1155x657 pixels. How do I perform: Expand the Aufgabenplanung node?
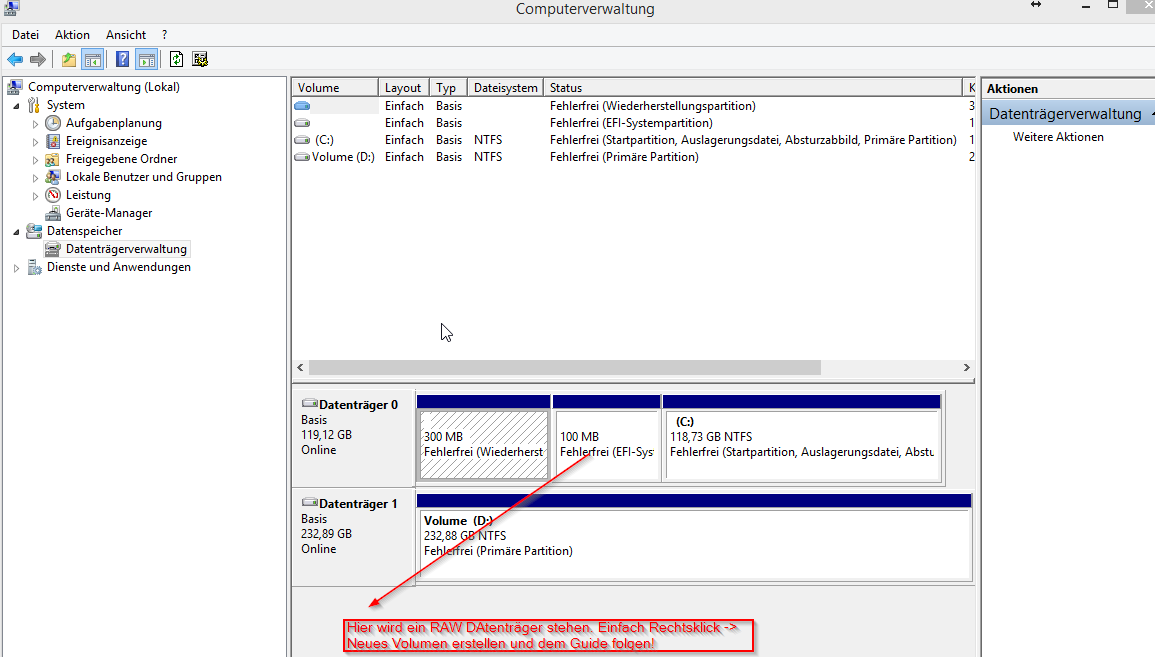[35, 124]
